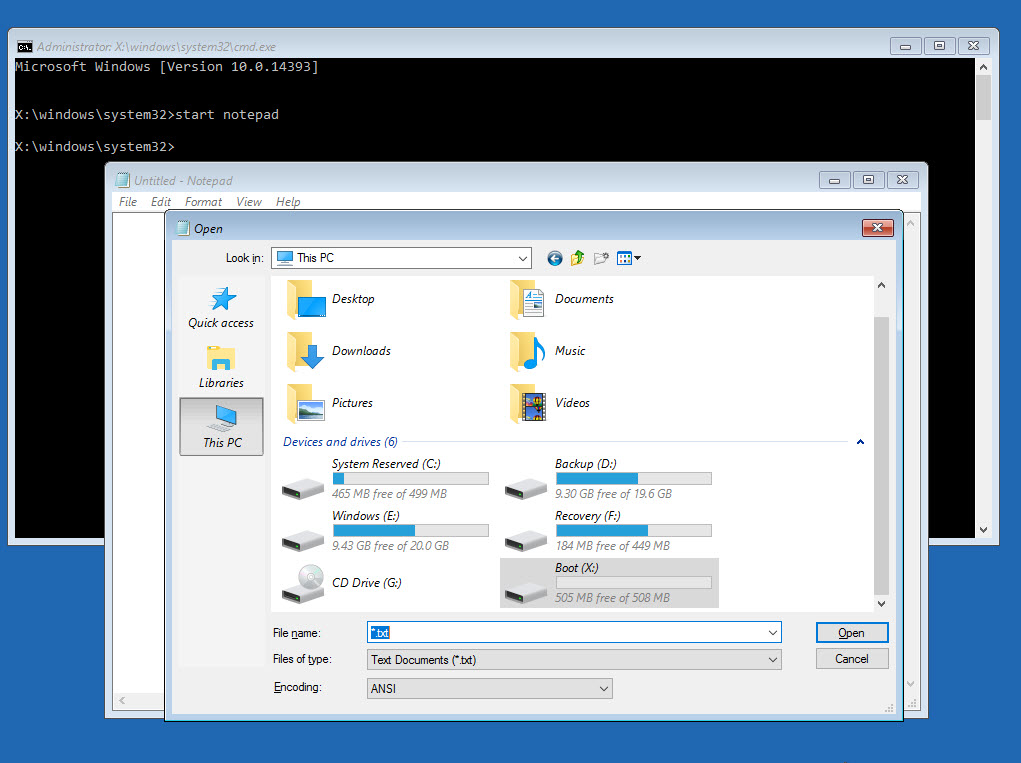
Task: Open the View Menu icon dropdown
Action: click(628, 258)
